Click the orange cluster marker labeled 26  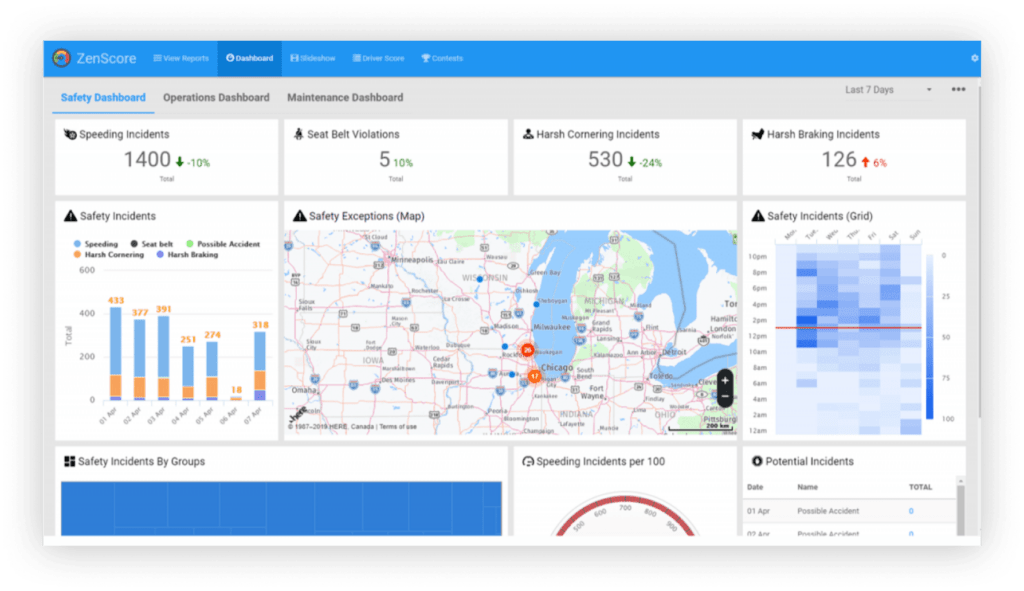(x=528, y=350)
